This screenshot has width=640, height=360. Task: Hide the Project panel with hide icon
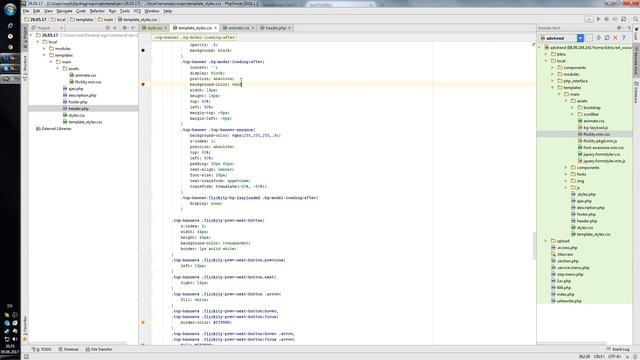(x=133, y=28)
